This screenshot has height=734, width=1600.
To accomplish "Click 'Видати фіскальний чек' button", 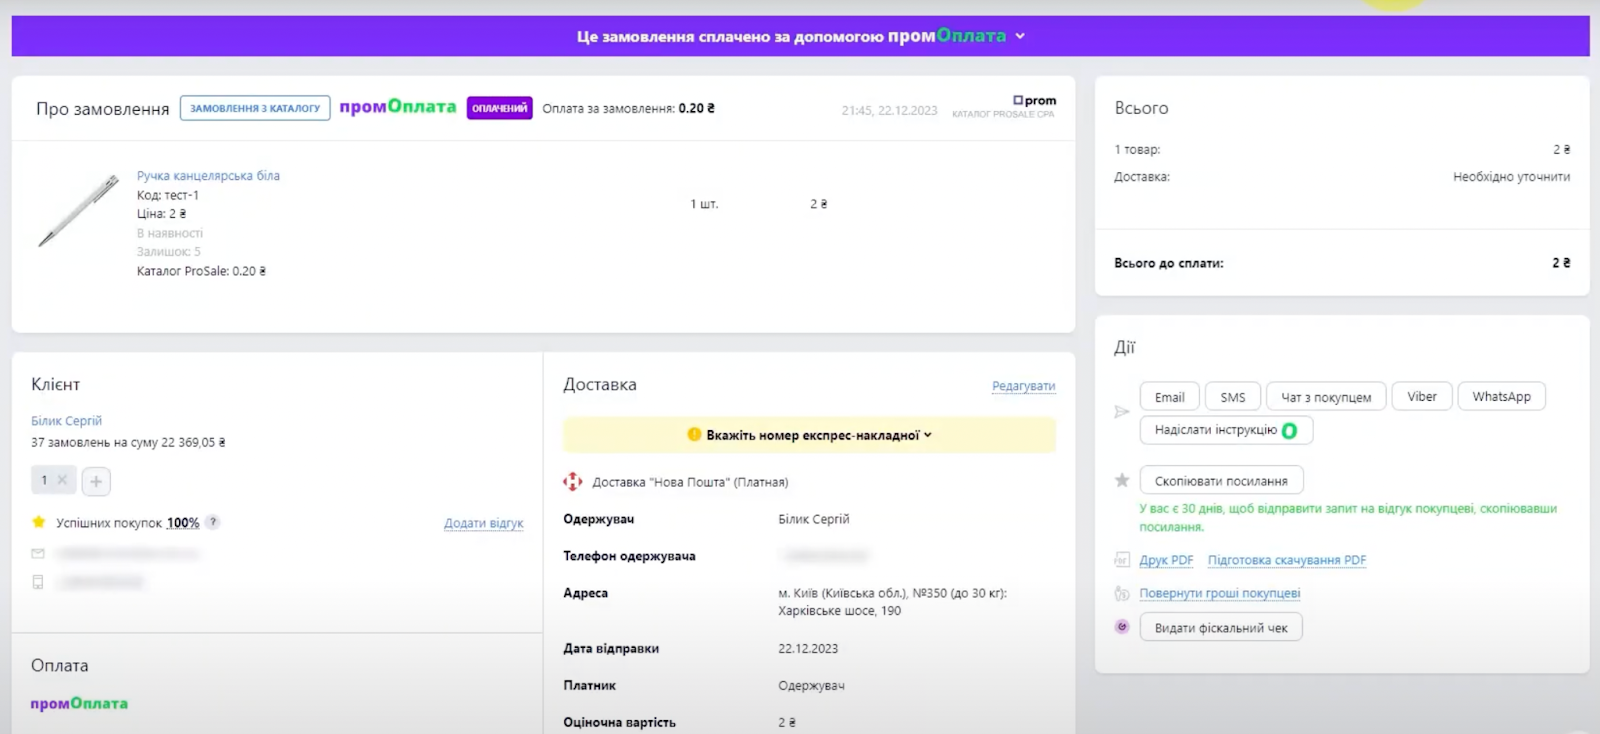I will pos(1221,628).
